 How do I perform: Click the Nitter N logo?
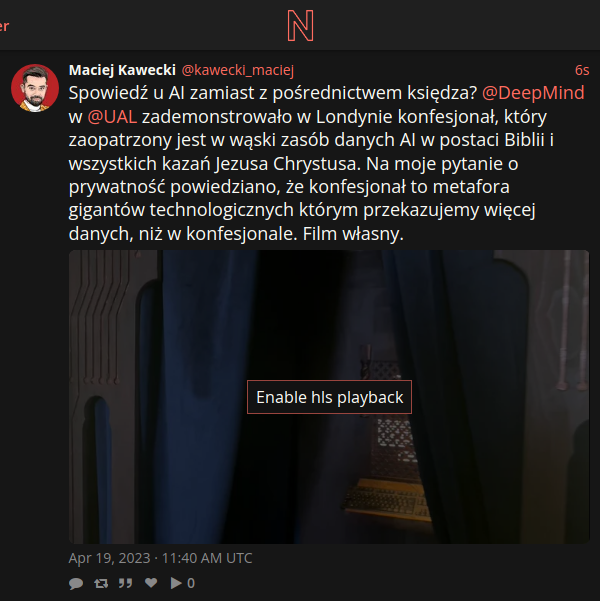pos(301,25)
